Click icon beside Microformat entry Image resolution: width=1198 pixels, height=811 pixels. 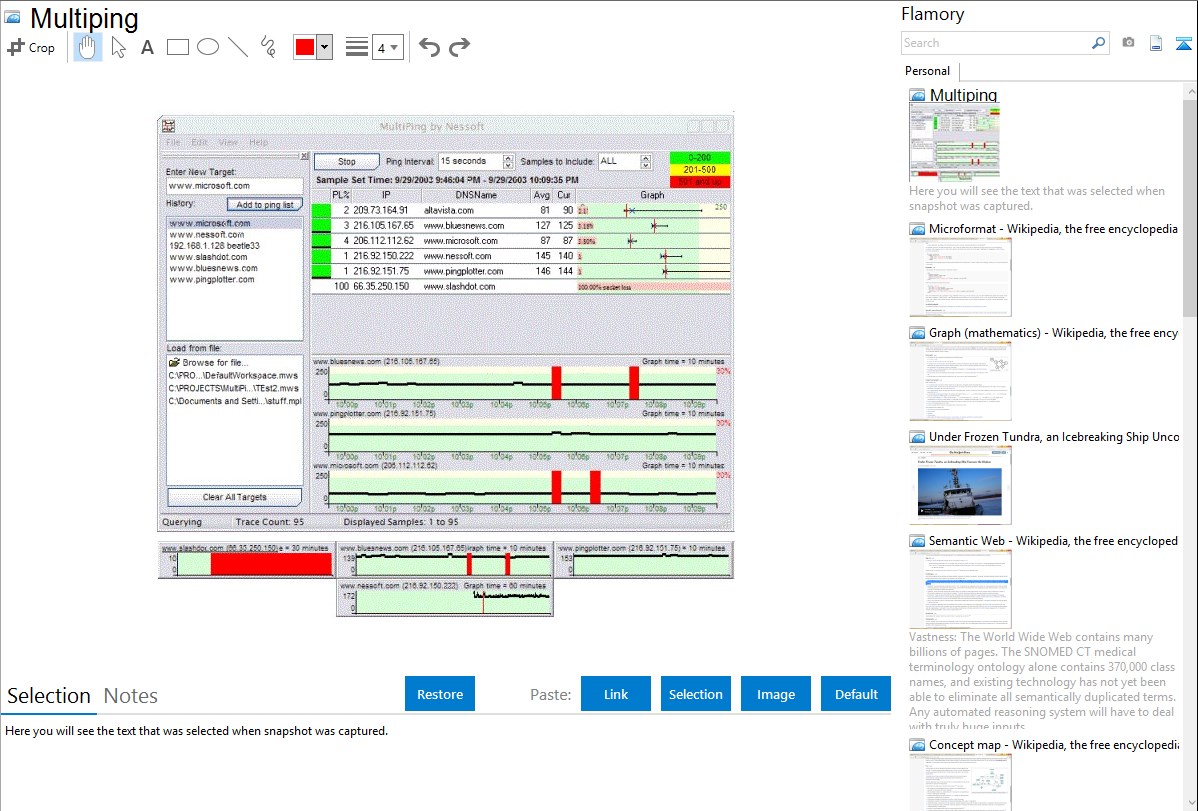tap(917, 229)
